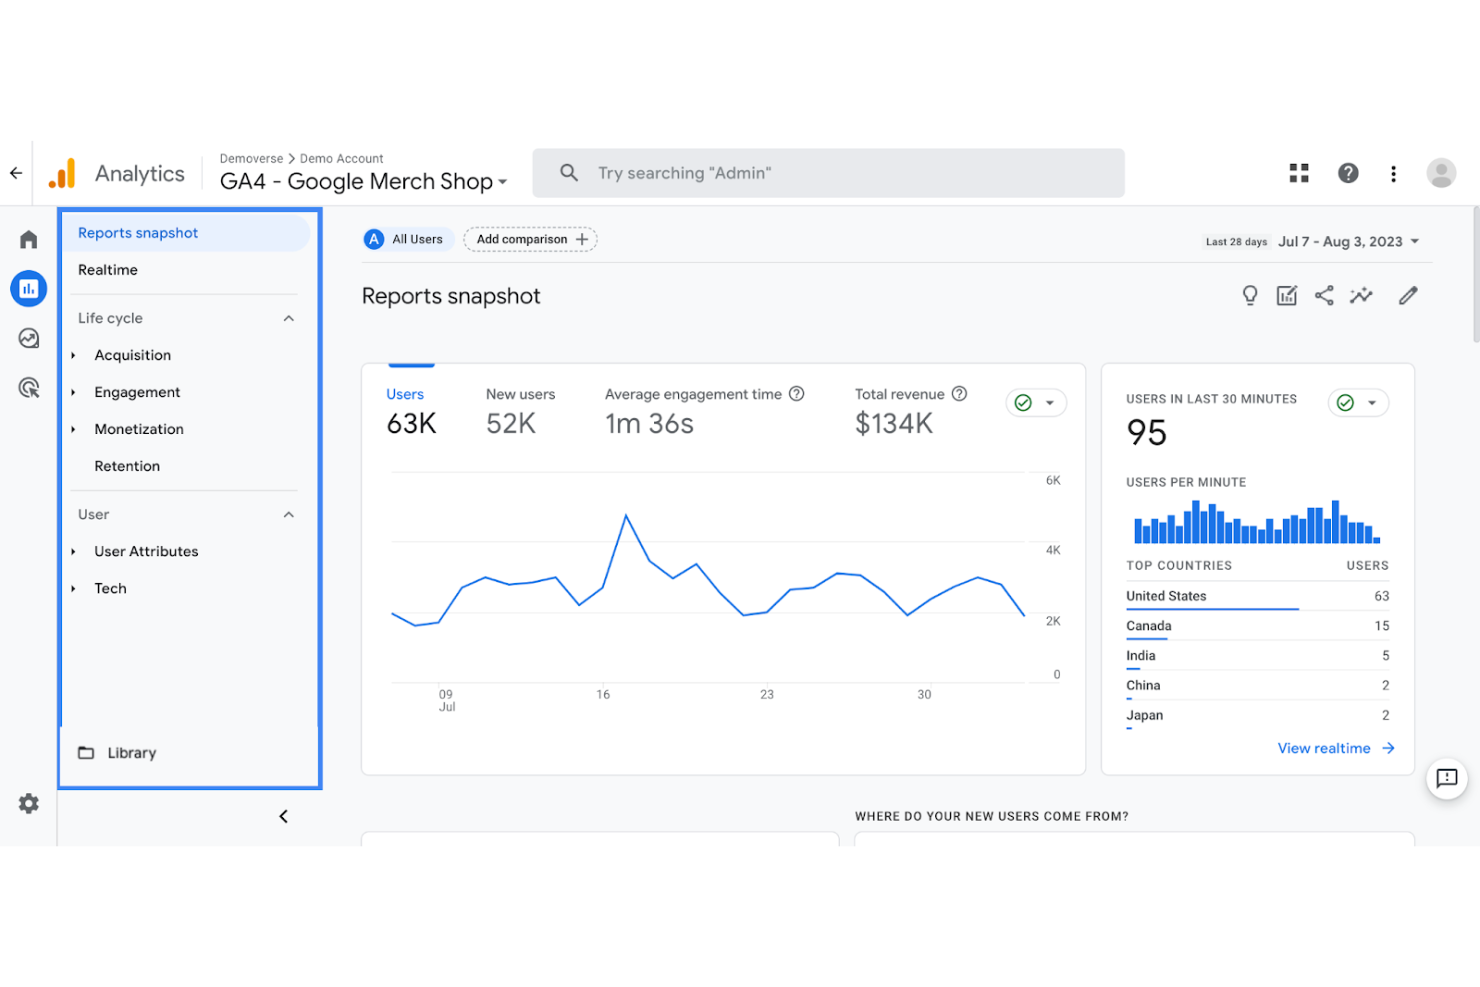Open the data quality dropdown on realtime card
The image size is (1480, 987).
tap(1358, 402)
